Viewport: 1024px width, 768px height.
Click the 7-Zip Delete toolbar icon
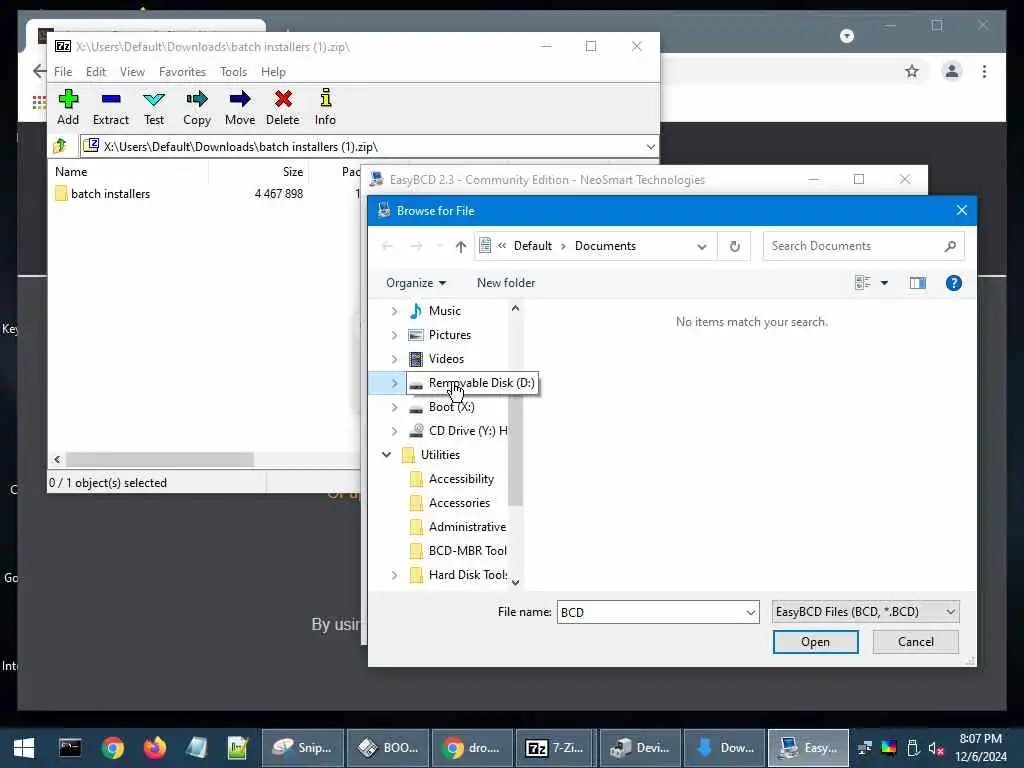click(x=283, y=107)
